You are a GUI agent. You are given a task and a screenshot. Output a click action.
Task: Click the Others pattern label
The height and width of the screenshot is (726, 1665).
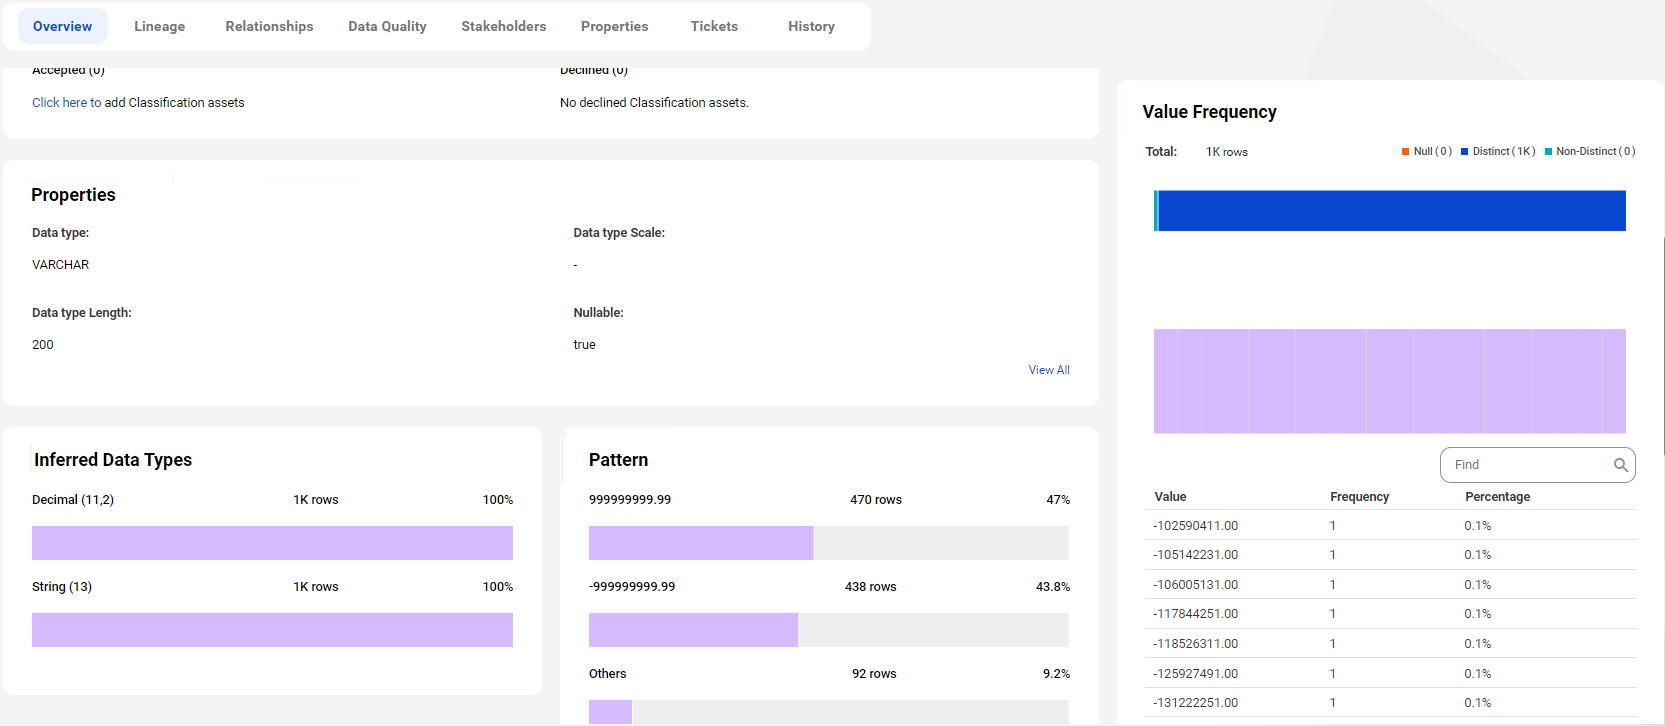click(x=608, y=674)
